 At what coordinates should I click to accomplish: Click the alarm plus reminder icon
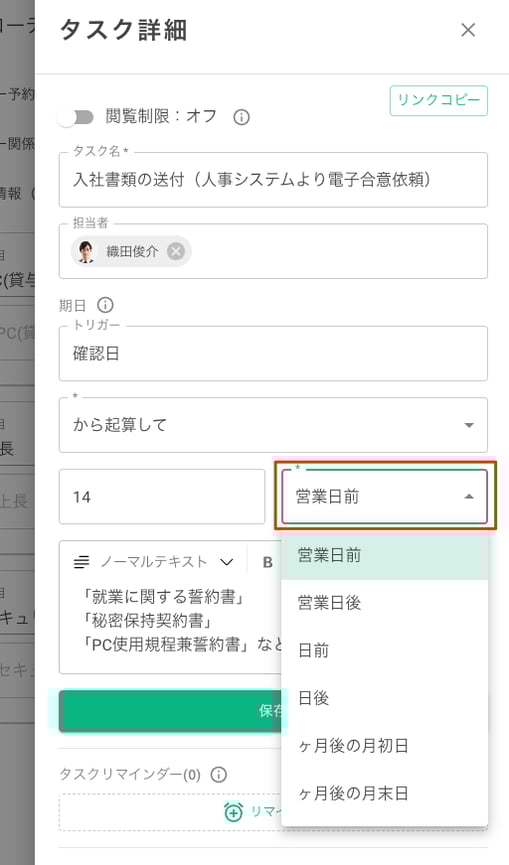(233, 811)
